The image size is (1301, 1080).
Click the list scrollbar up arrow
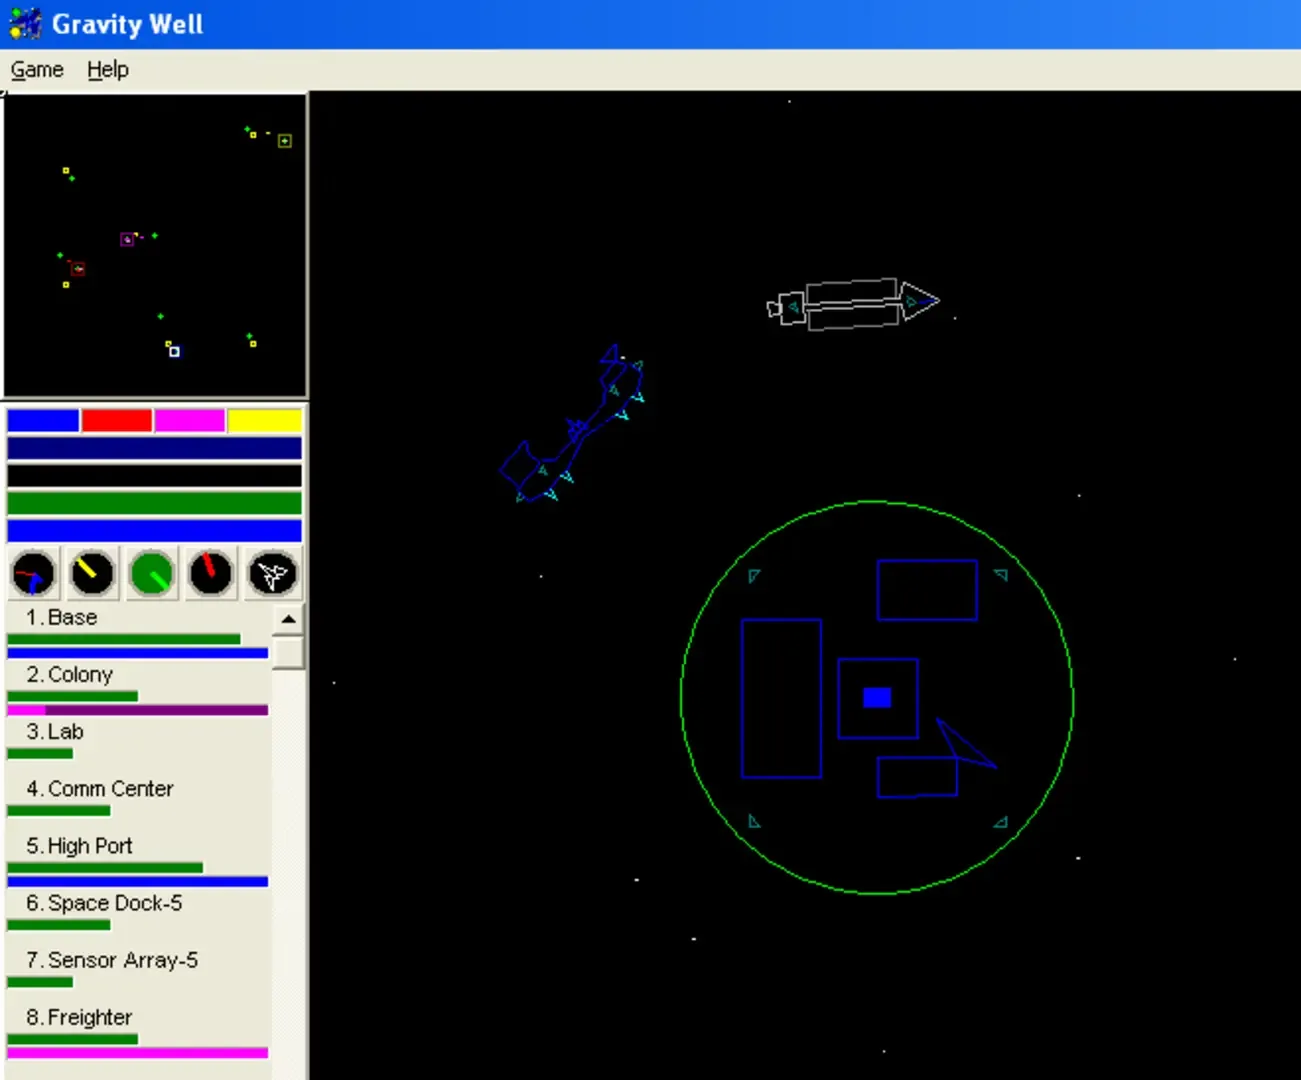(288, 620)
